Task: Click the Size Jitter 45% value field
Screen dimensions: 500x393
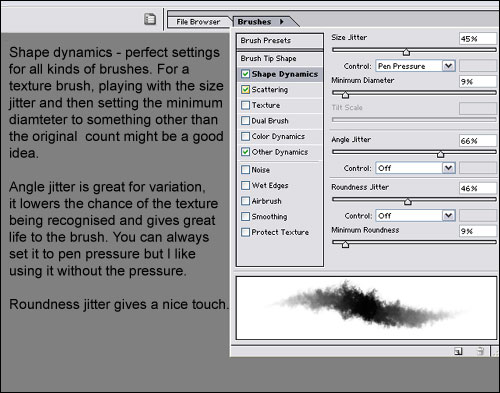Action: [x=478, y=39]
